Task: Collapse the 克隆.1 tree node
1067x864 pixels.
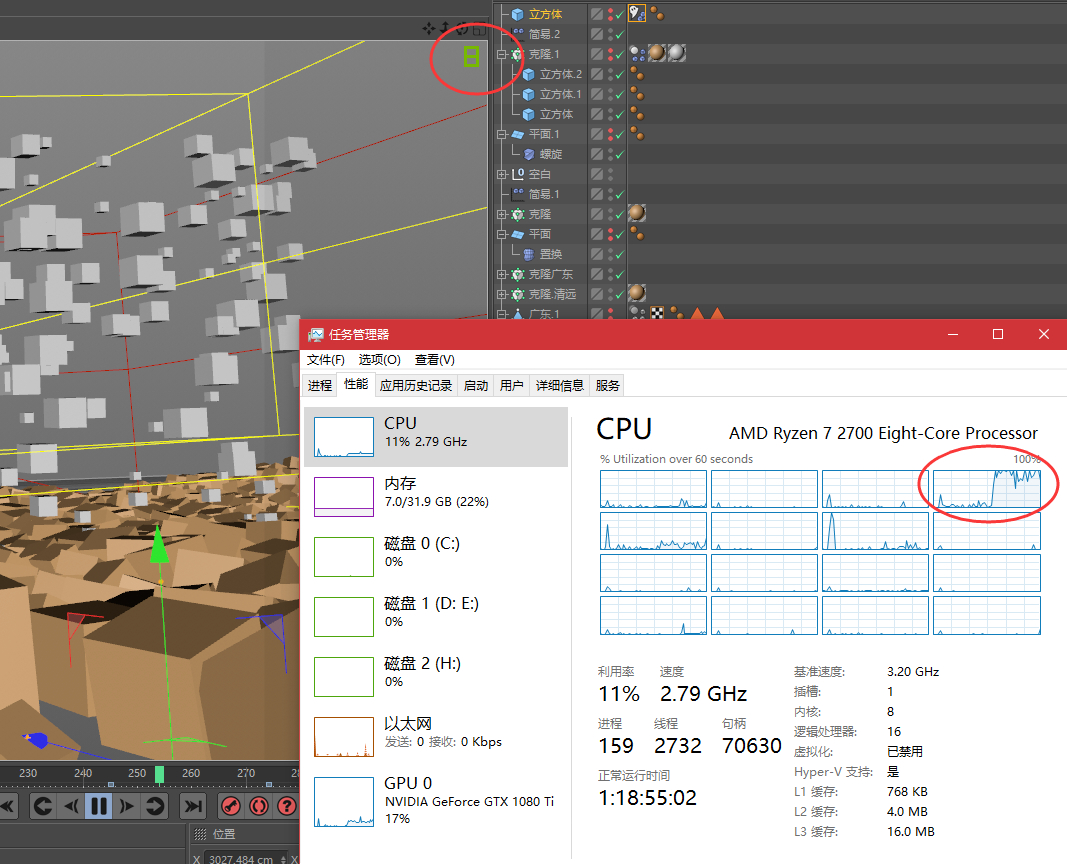Action: point(503,54)
